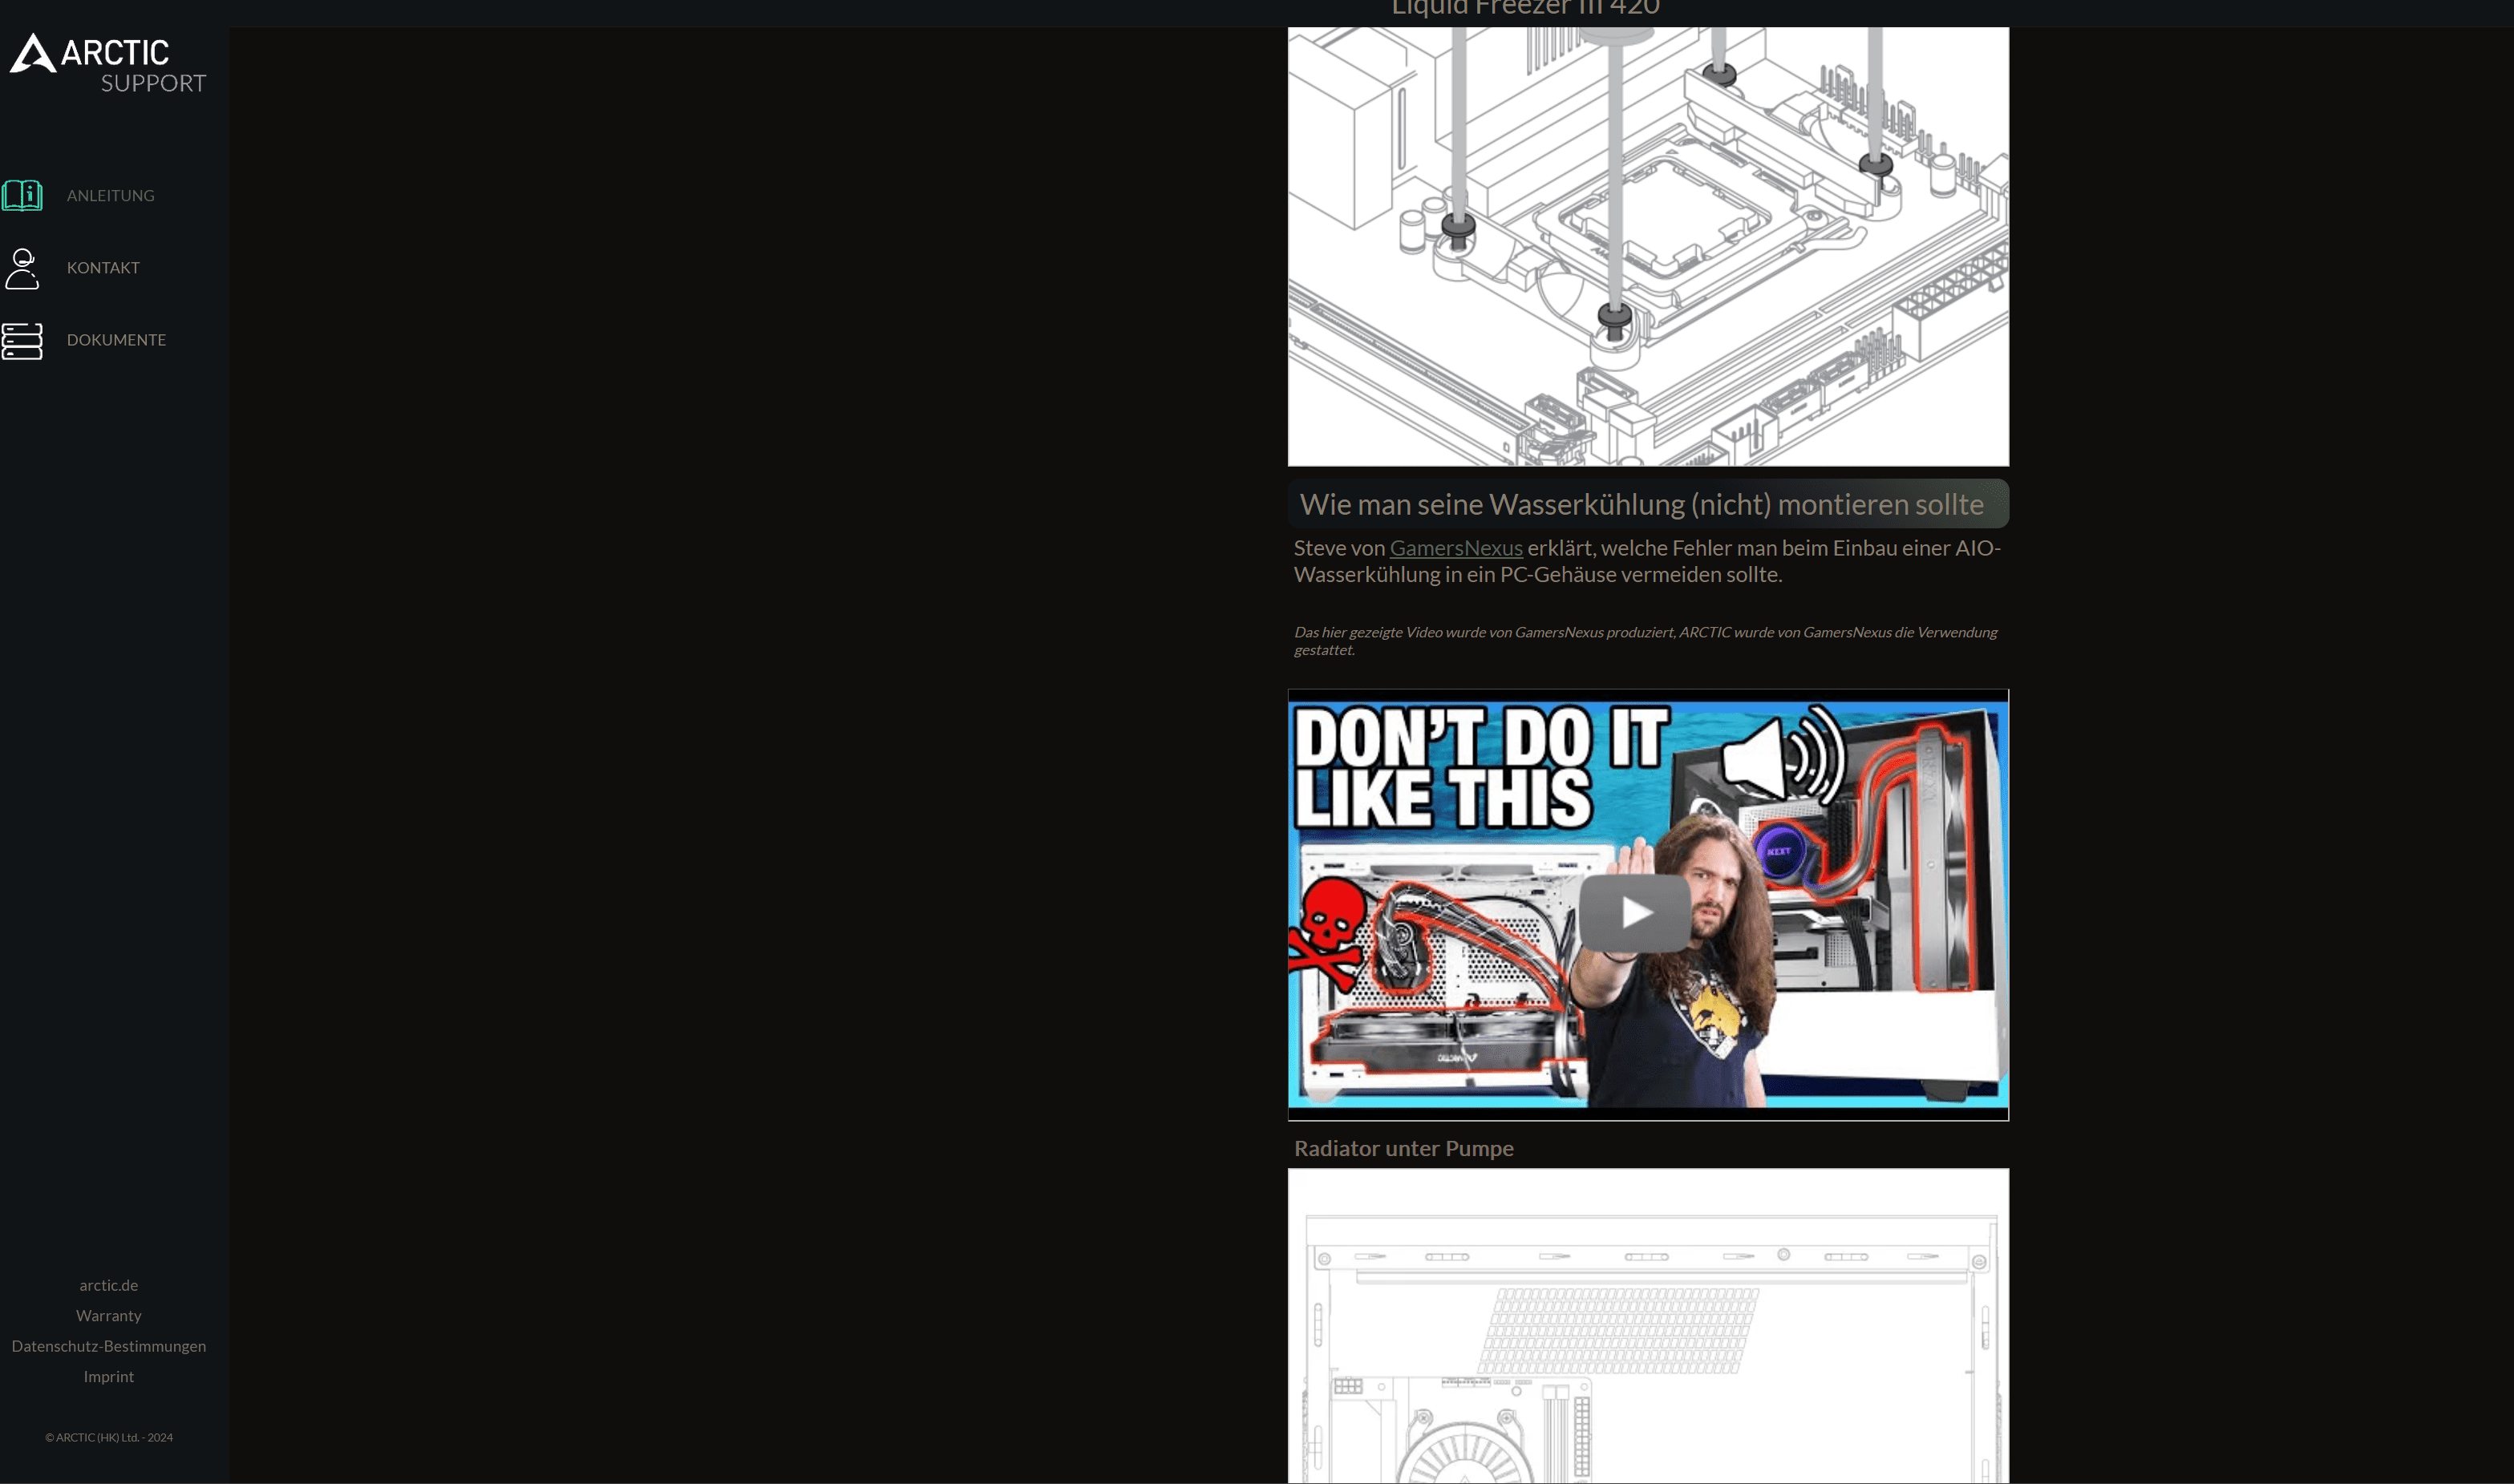The height and width of the screenshot is (1484, 2514).
Task: Click the Radiator unter Pumpe case diagram
Action: pos(1647,1325)
